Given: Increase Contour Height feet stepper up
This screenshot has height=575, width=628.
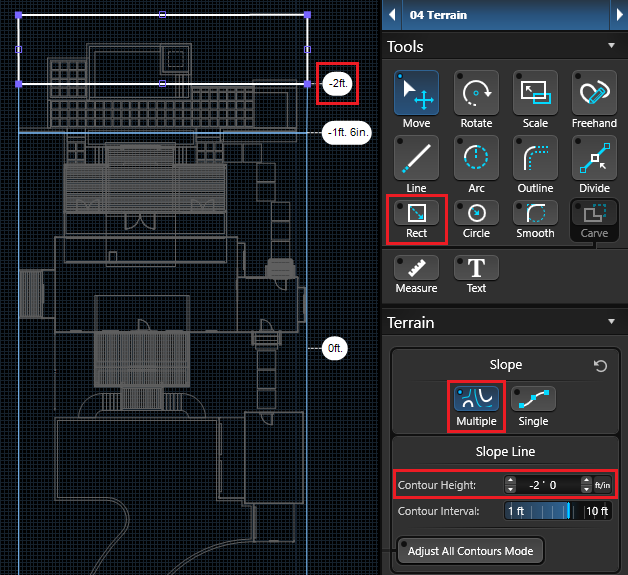Looking at the screenshot, I should (x=510, y=481).
